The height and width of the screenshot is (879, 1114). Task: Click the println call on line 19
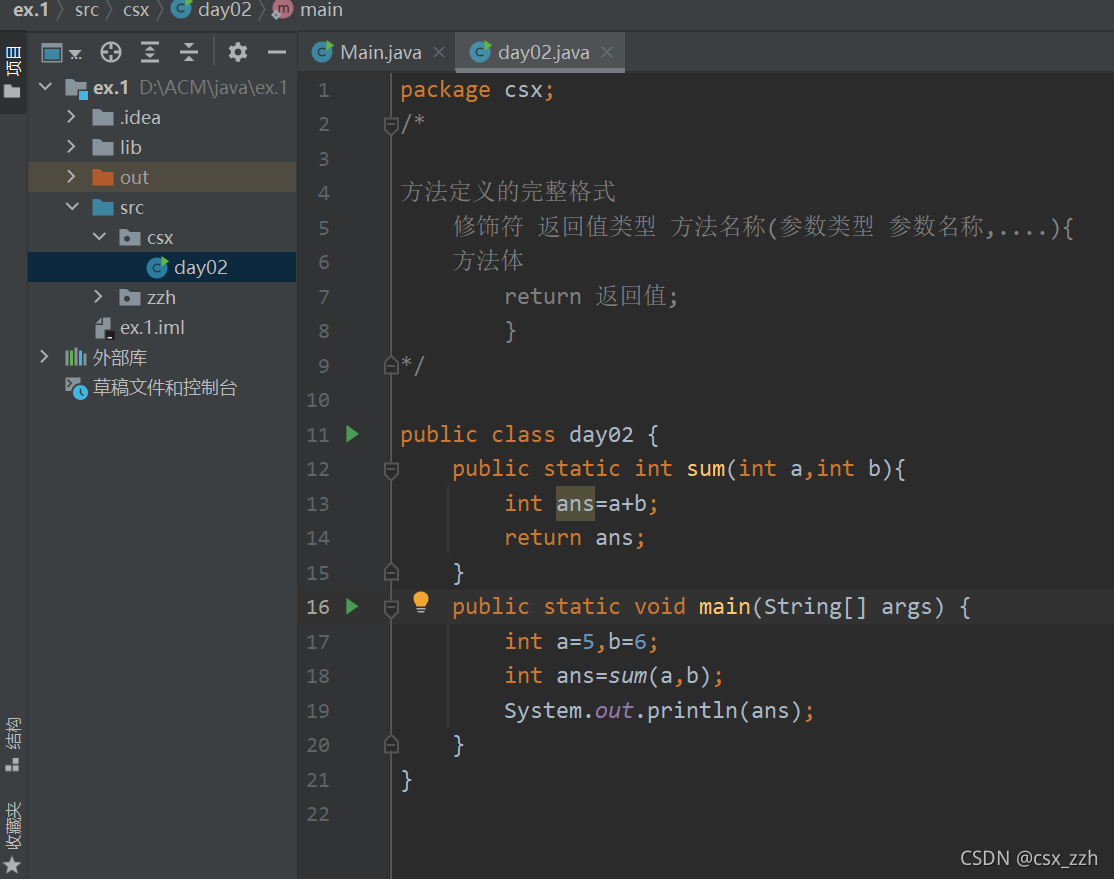(691, 711)
